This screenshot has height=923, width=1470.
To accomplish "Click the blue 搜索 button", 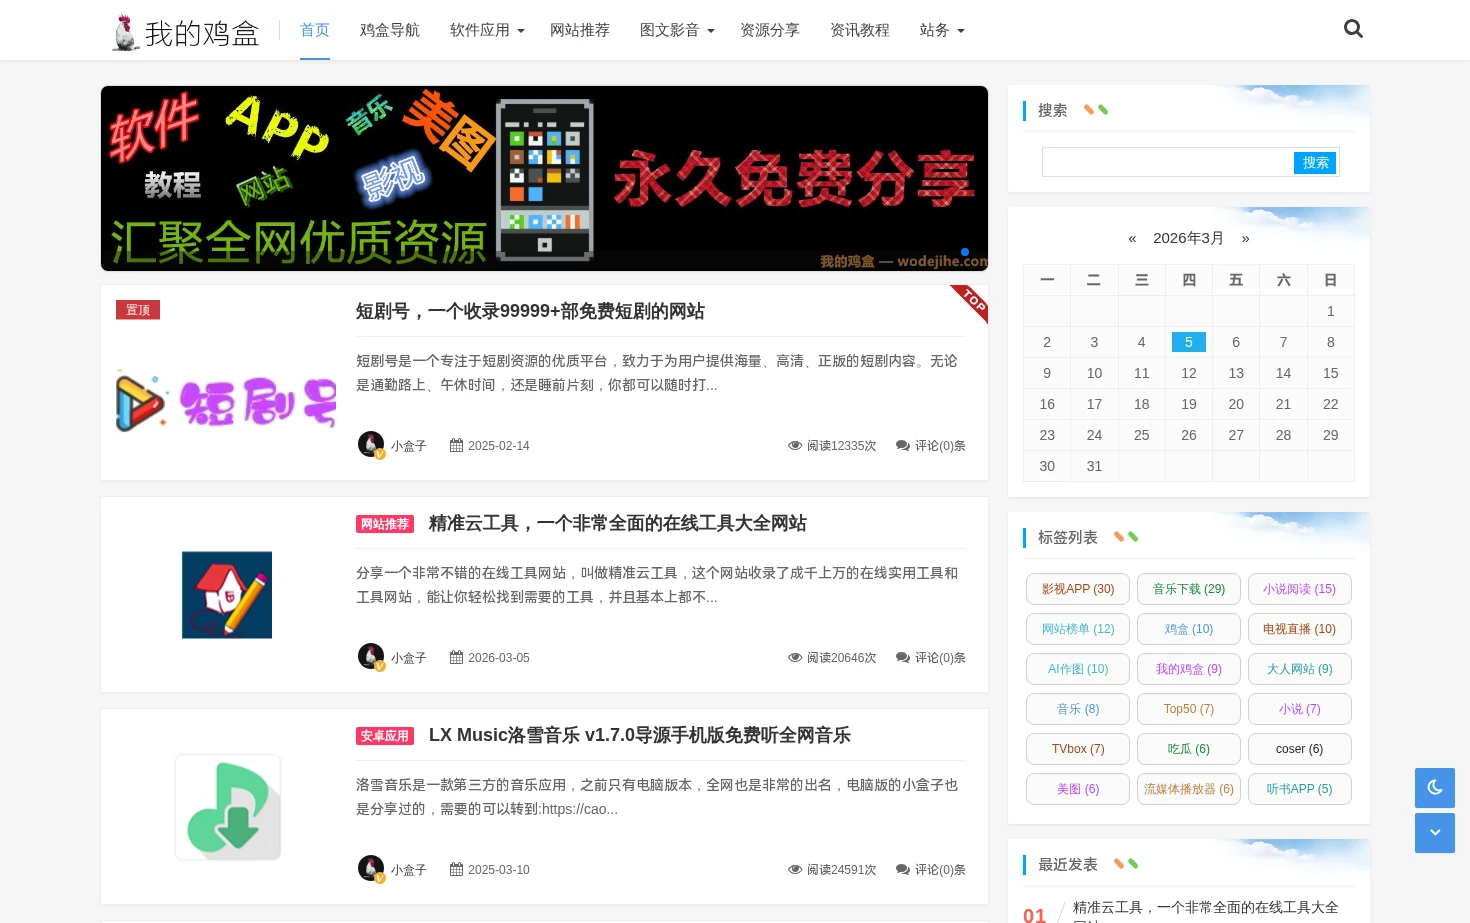I will pos(1316,162).
